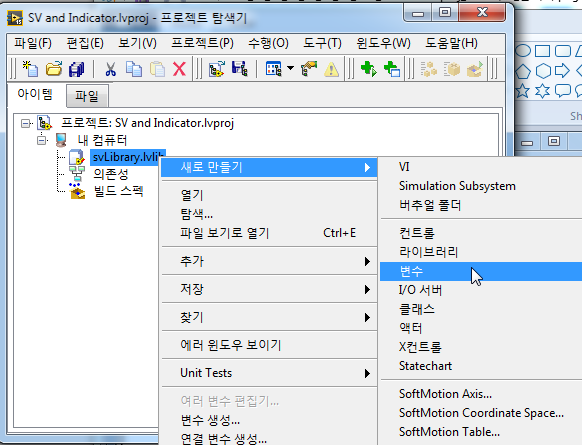Click the Paste clipboard icon
Screen dimensions: 582x445
coord(157,69)
